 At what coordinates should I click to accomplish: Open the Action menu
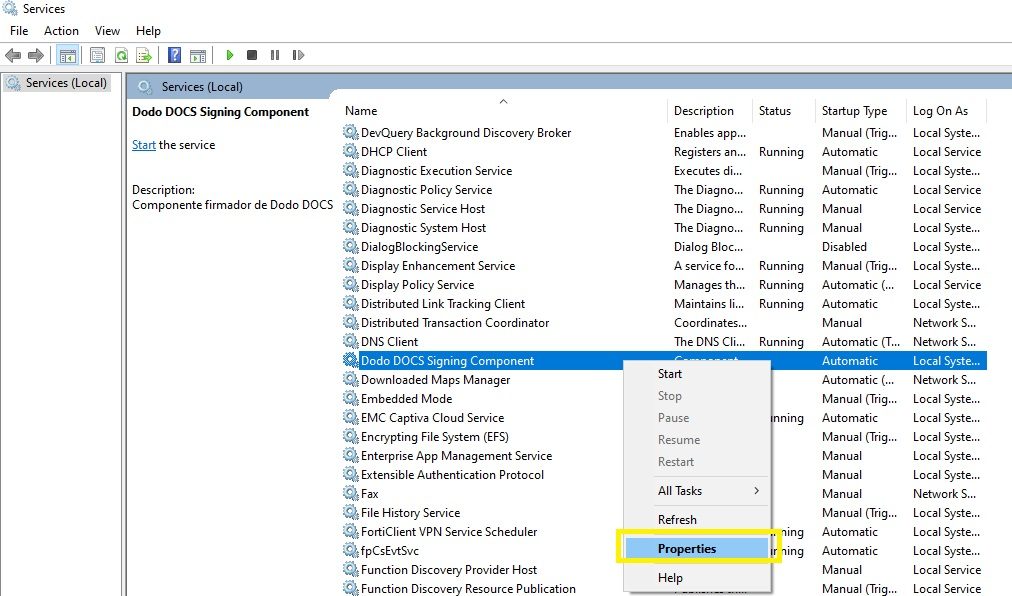pos(61,30)
